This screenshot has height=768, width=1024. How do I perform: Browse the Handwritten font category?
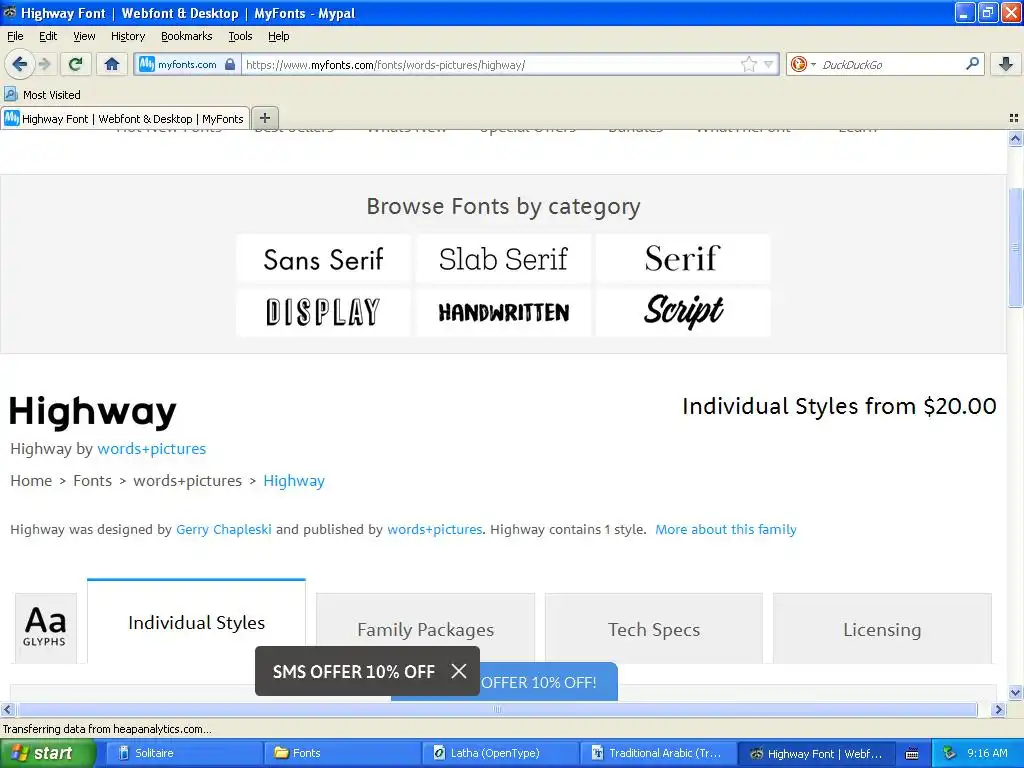503,312
